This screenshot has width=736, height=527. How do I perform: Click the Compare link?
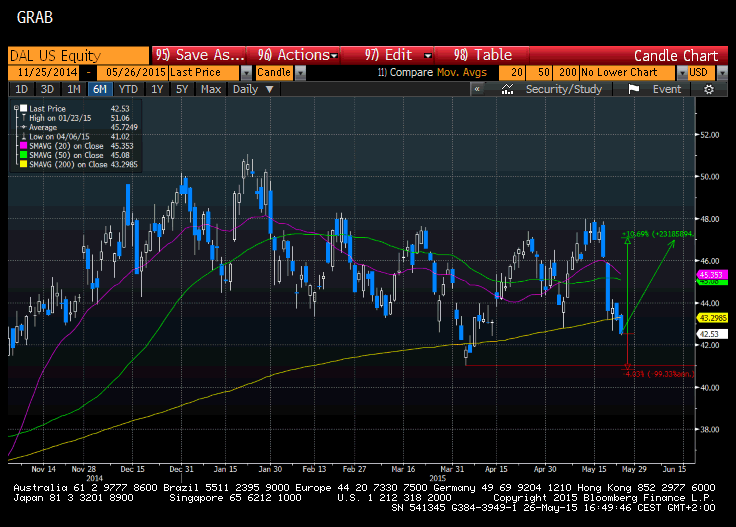(406, 73)
